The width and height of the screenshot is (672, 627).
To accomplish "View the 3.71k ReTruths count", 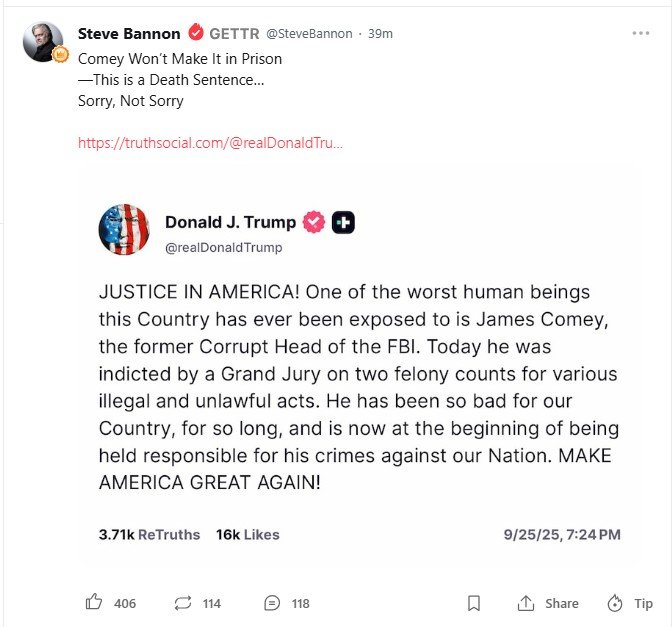I will click(149, 534).
